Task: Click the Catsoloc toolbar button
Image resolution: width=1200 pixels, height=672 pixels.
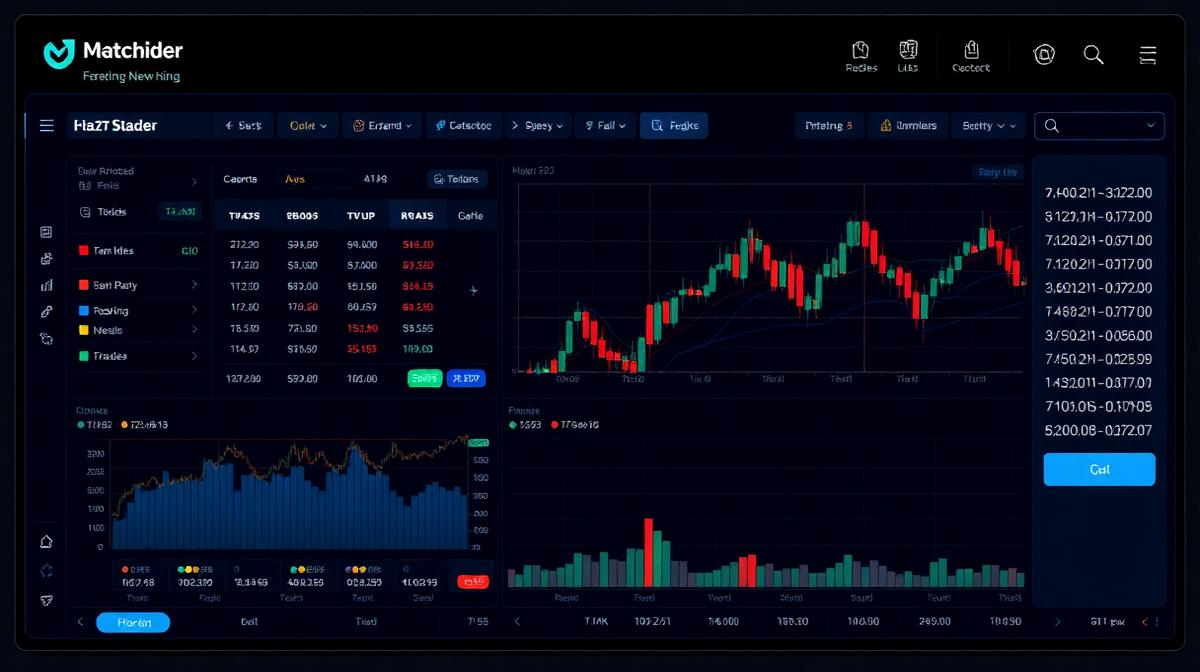Action: (462, 126)
